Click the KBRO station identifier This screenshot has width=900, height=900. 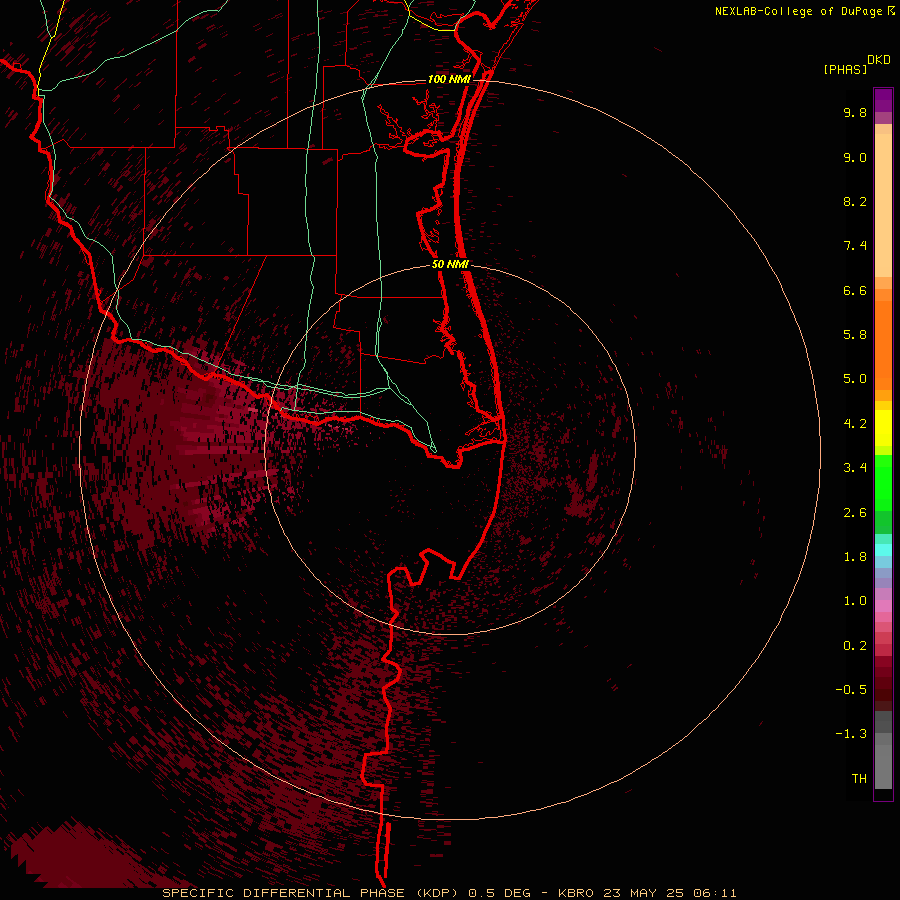click(x=574, y=893)
